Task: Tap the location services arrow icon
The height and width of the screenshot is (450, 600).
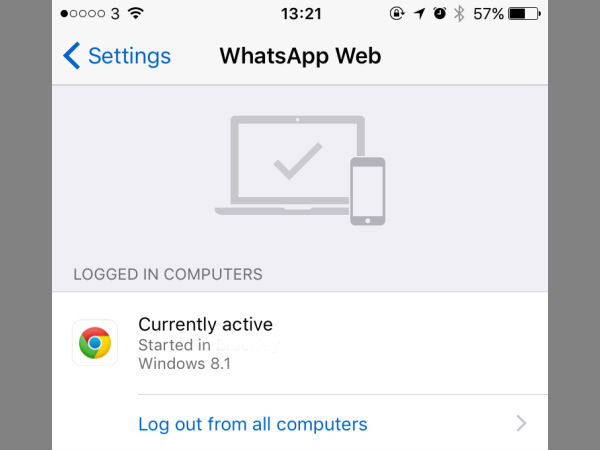Action: (420, 14)
